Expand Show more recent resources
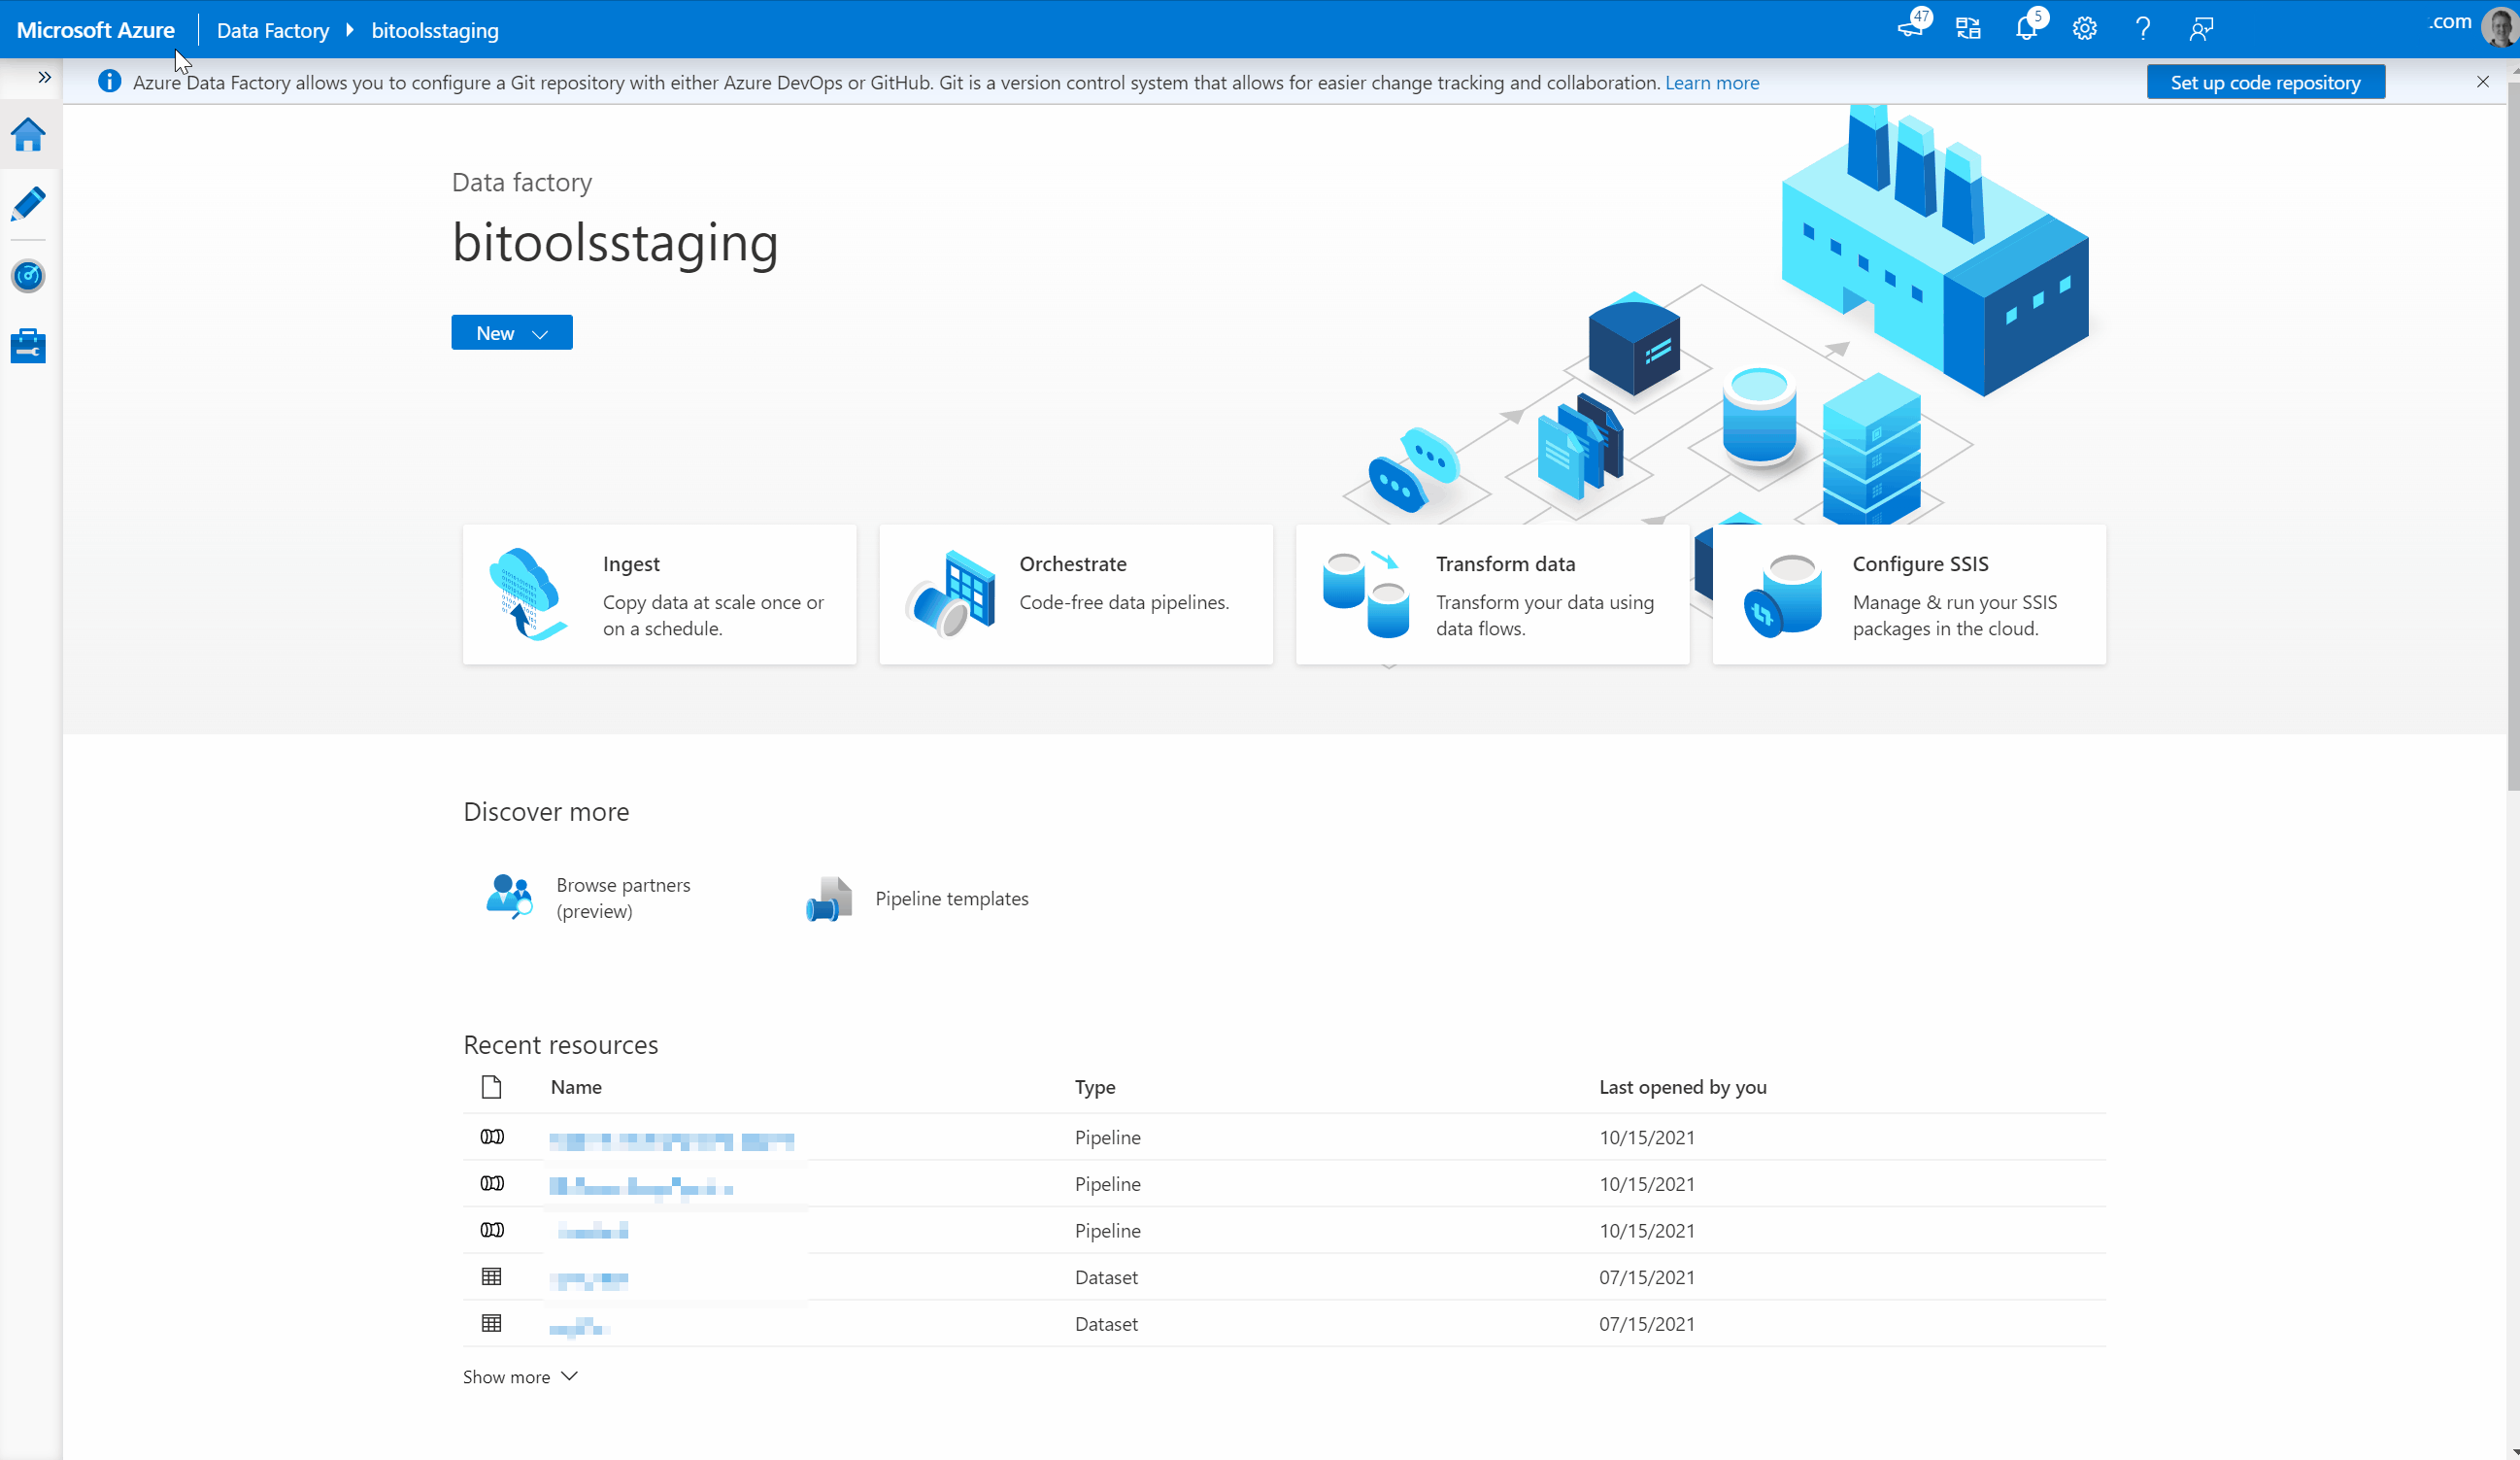The height and width of the screenshot is (1460, 2520). [x=520, y=1377]
